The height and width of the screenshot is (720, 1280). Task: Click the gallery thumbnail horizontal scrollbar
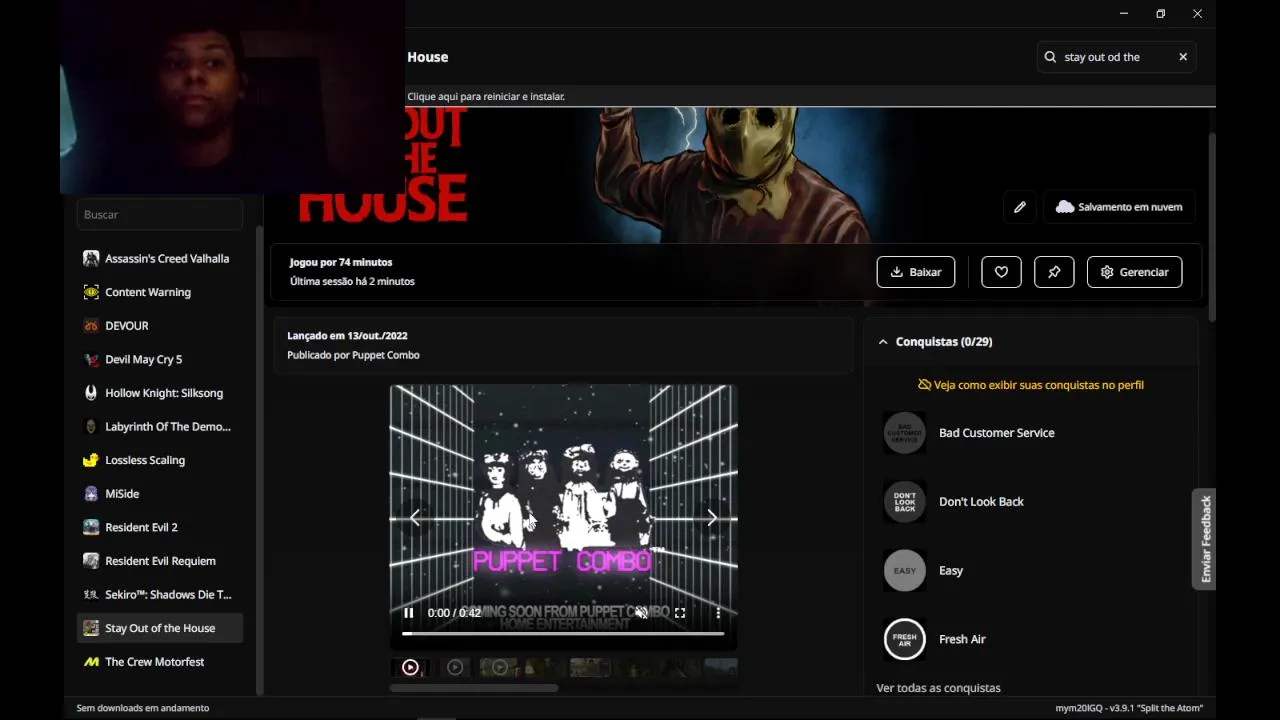[474, 688]
